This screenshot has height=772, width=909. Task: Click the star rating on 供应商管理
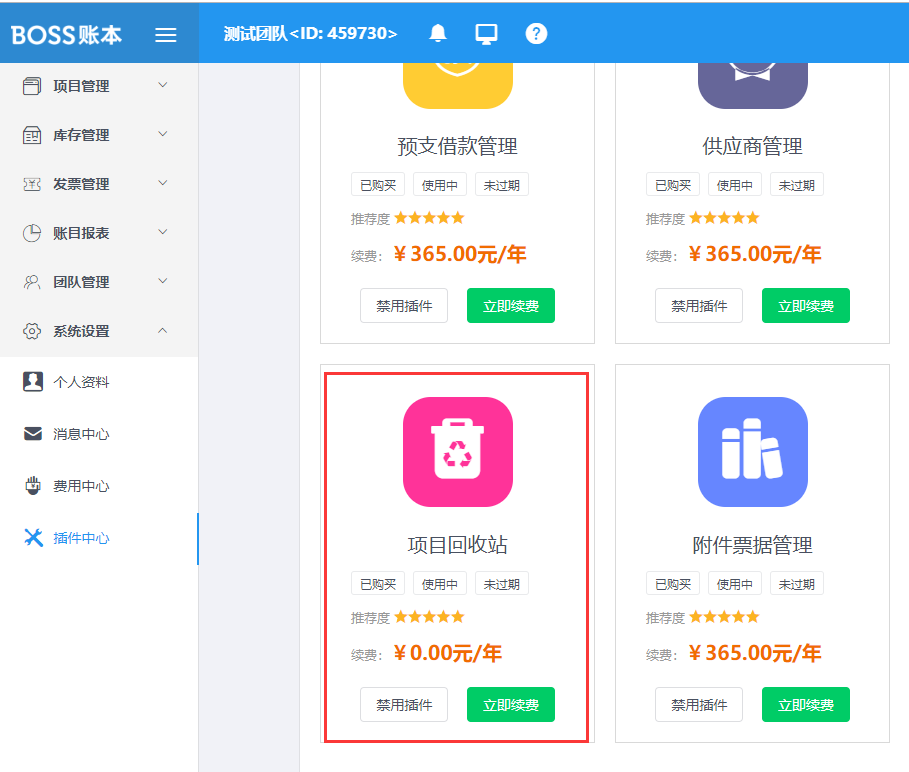click(x=724, y=218)
